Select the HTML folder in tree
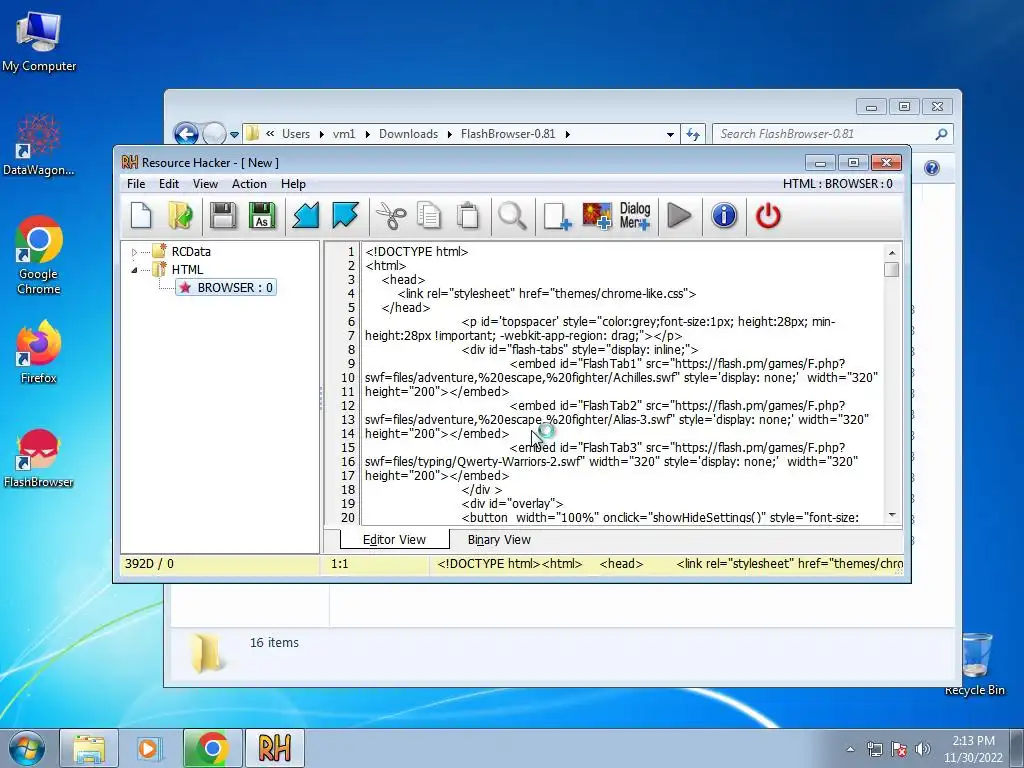The height and width of the screenshot is (768, 1024). click(187, 269)
